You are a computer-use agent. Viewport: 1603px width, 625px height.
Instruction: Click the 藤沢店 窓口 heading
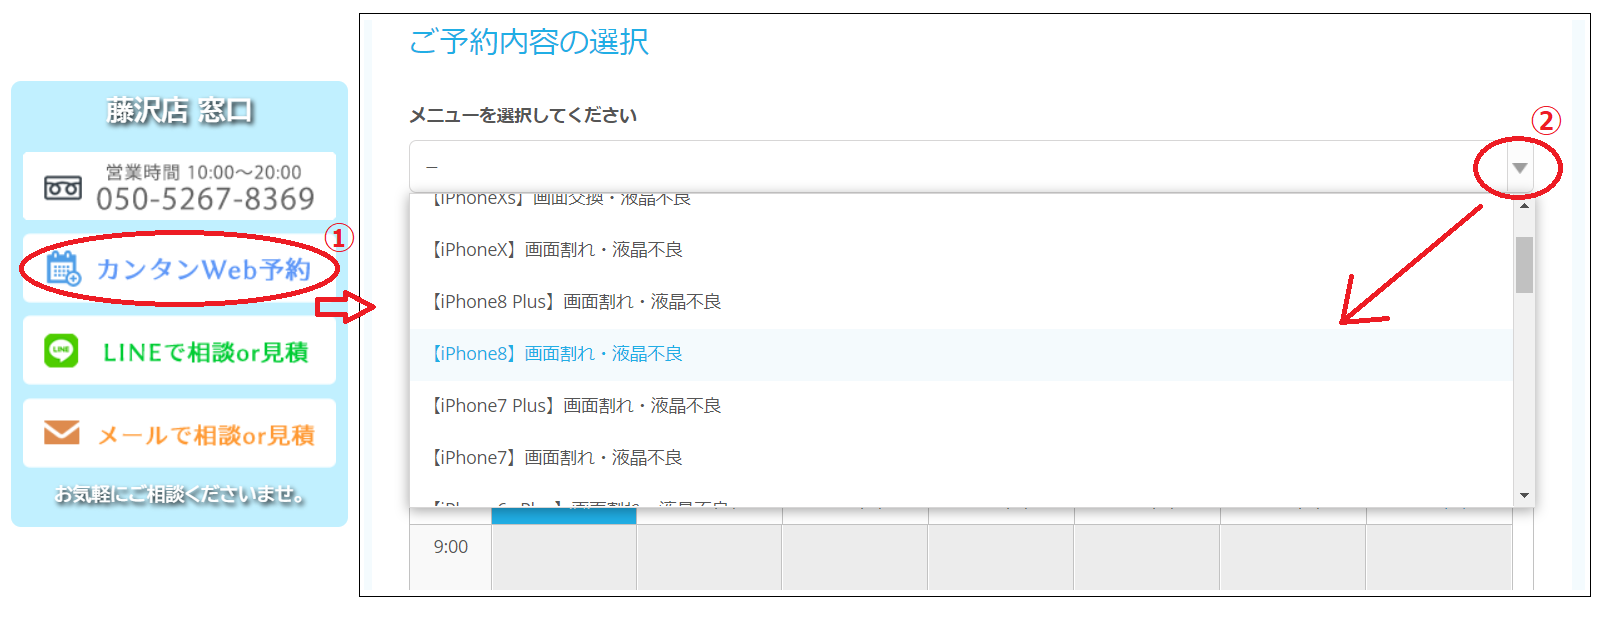click(180, 111)
